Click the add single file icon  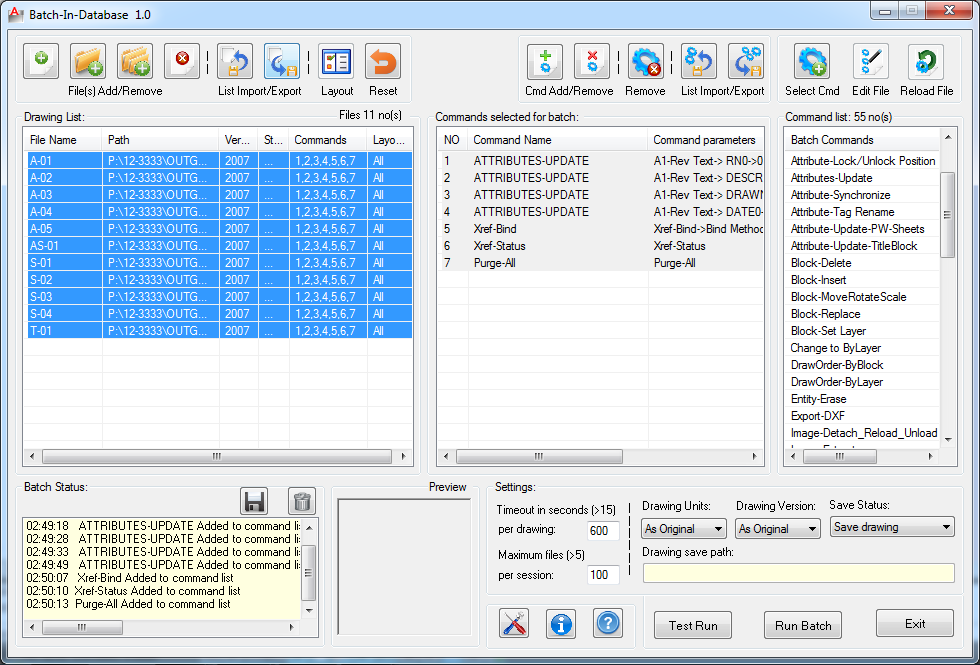(x=41, y=61)
